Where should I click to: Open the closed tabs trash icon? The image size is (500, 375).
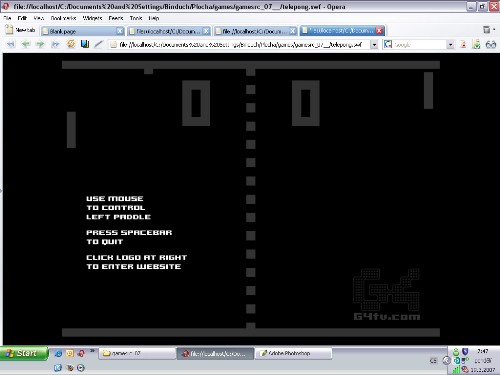487,30
